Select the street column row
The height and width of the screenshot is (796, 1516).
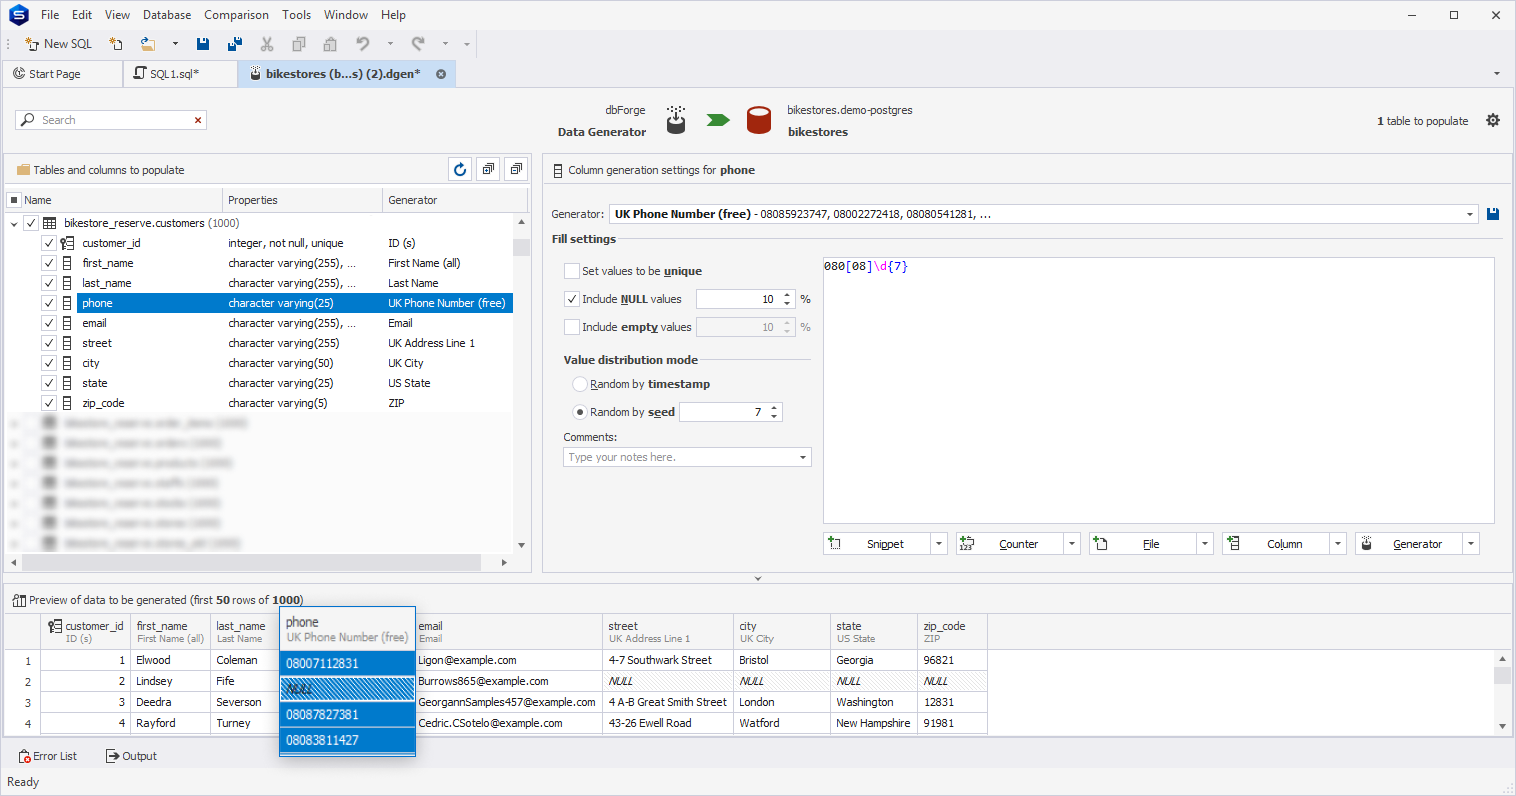(x=260, y=343)
